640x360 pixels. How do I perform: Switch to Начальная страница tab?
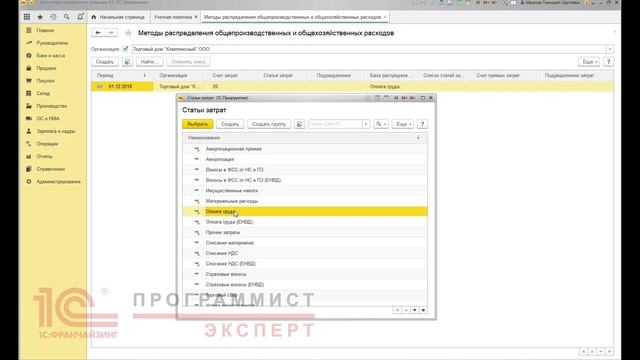(x=118, y=17)
